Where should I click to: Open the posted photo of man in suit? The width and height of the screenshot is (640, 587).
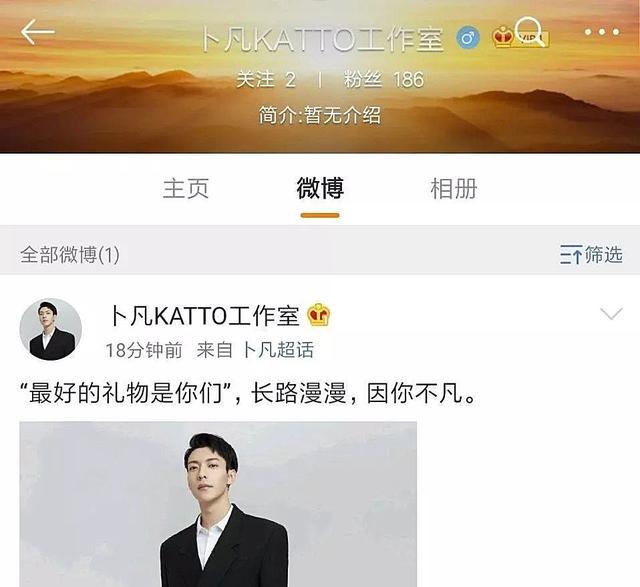pos(218,504)
